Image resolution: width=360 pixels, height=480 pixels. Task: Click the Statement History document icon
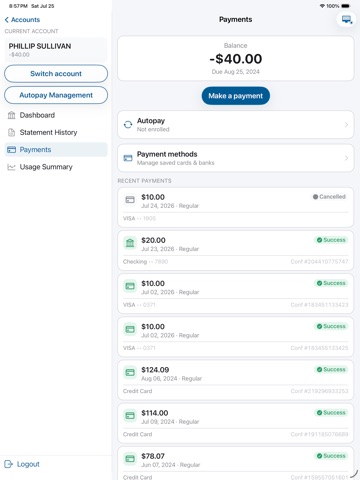point(11,133)
